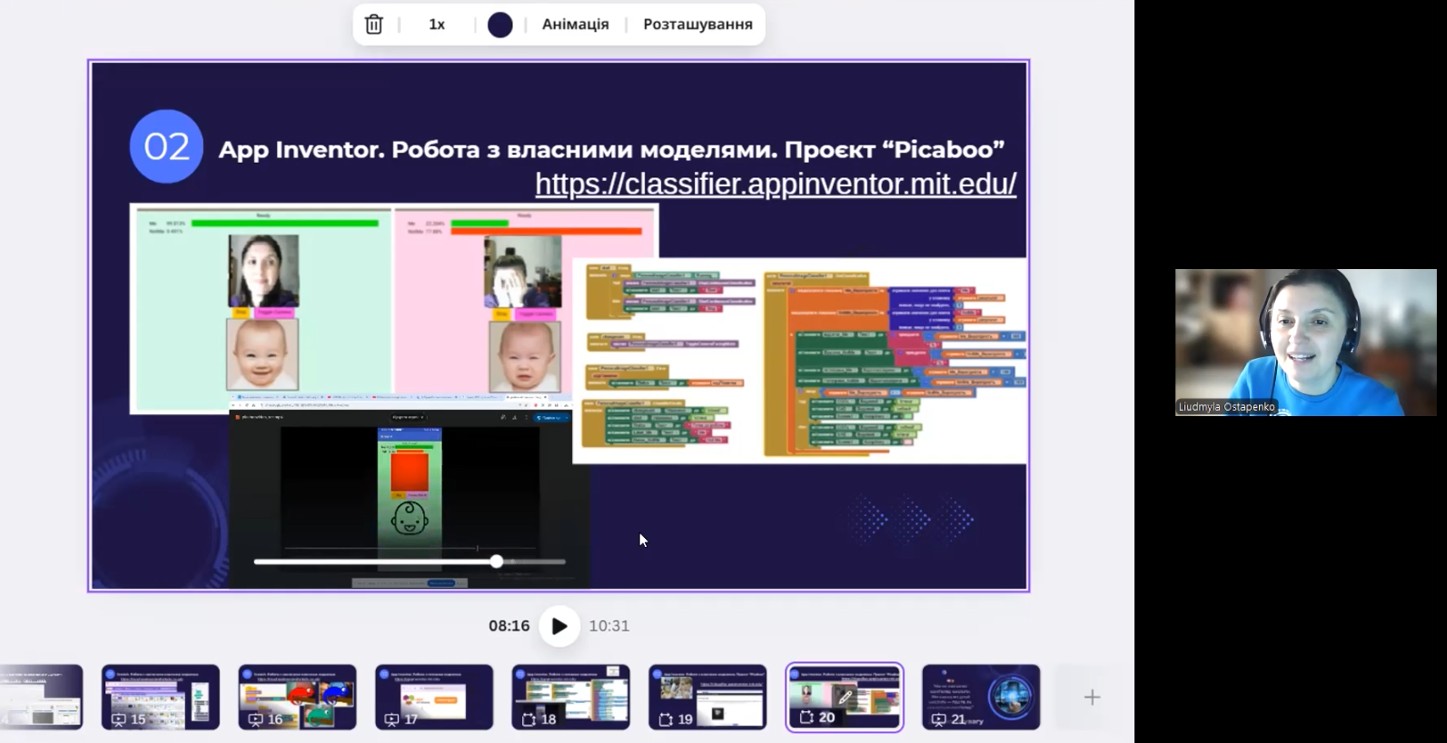
Task: Open slide 18 thumbnail
Action: click(571, 697)
